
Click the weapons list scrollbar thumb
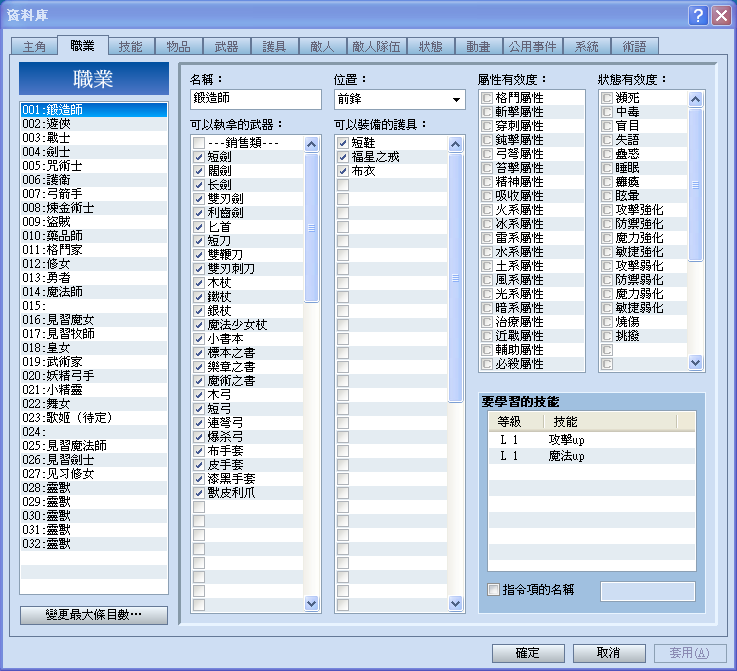click(x=311, y=227)
